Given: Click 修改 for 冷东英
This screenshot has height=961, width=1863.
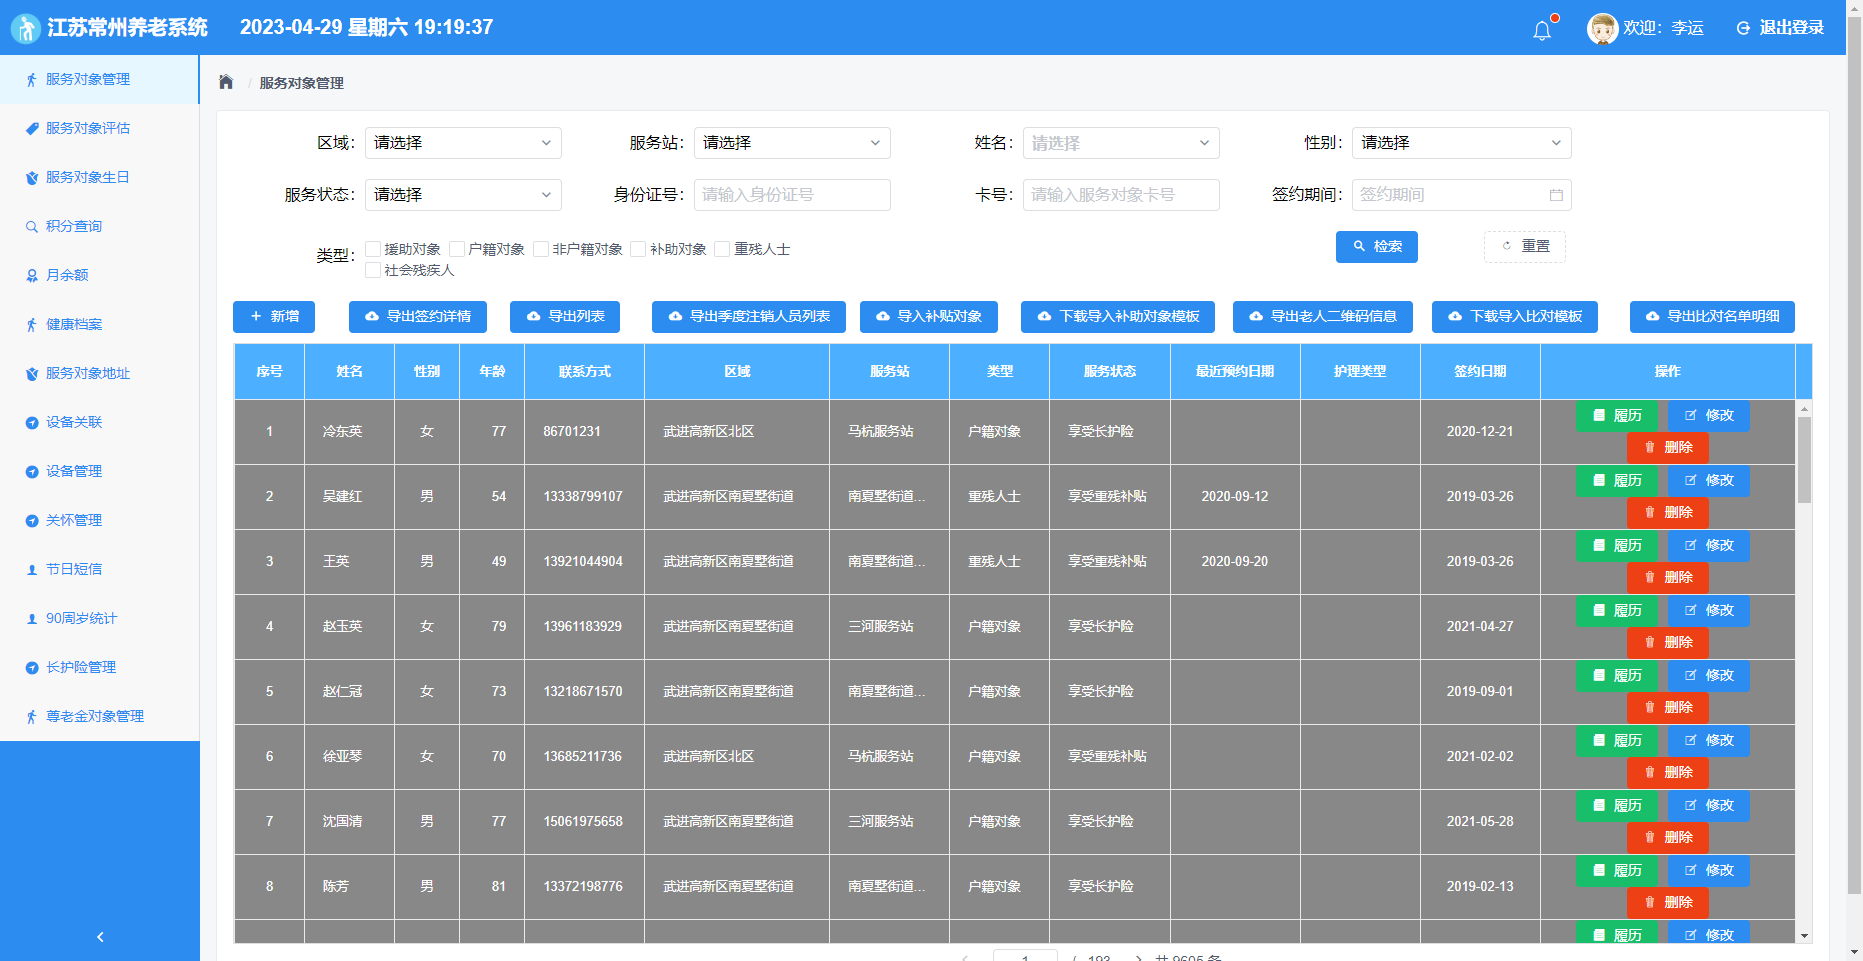Looking at the screenshot, I should pyautogui.click(x=1709, y=416).
